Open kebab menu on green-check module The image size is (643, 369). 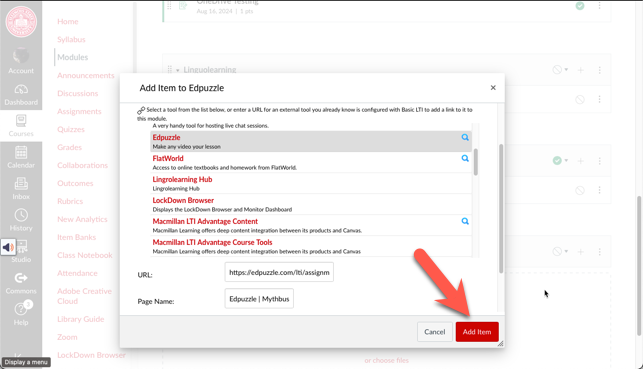click(600, 161)
